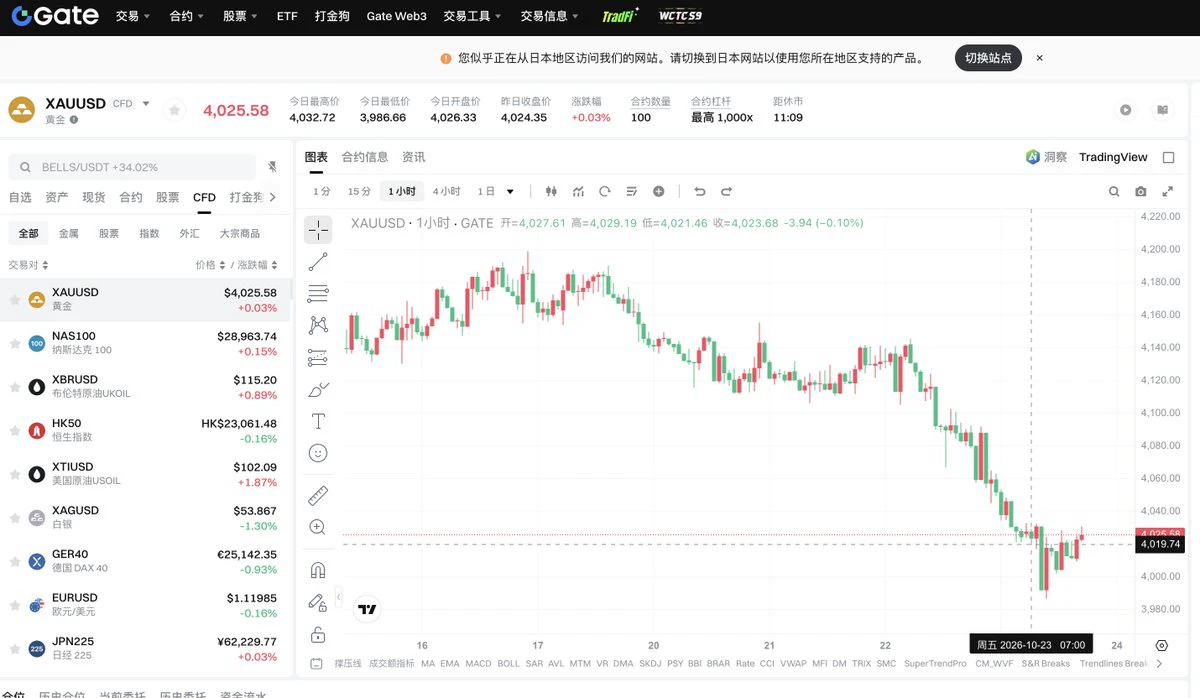Click the chart symbol search magnifier
The image size is (1200, 698).
1114,191
